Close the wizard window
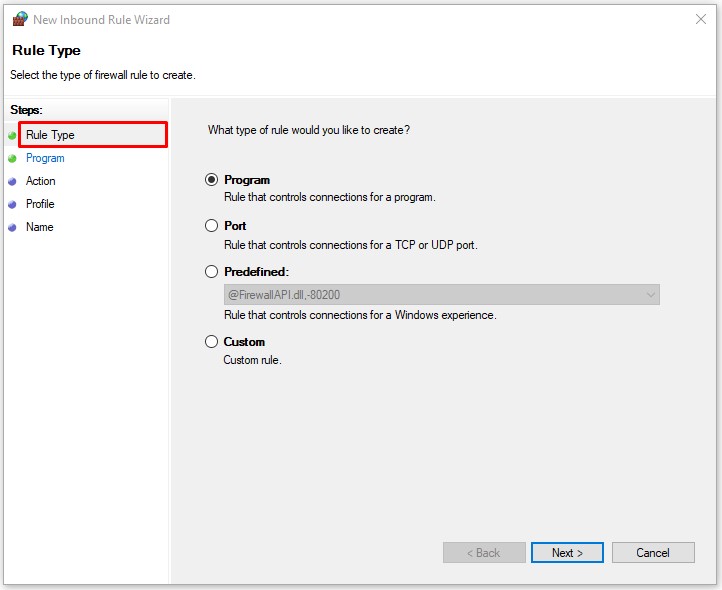The image size is (722, 590). (699, 19)
